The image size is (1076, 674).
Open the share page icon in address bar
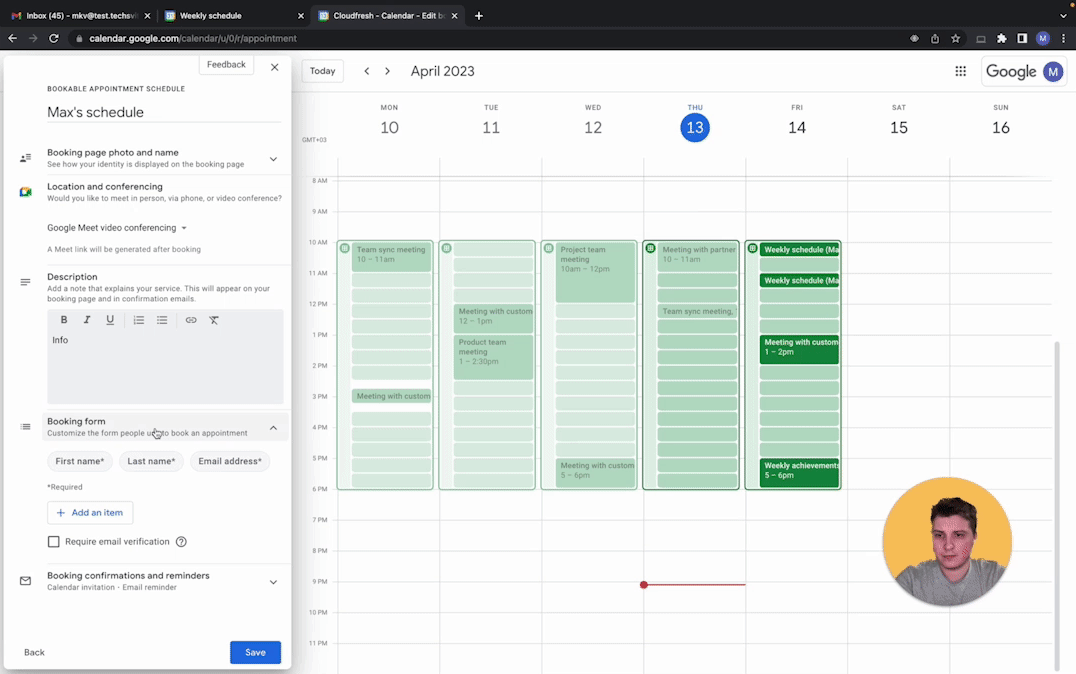click(x=935, y=38)
